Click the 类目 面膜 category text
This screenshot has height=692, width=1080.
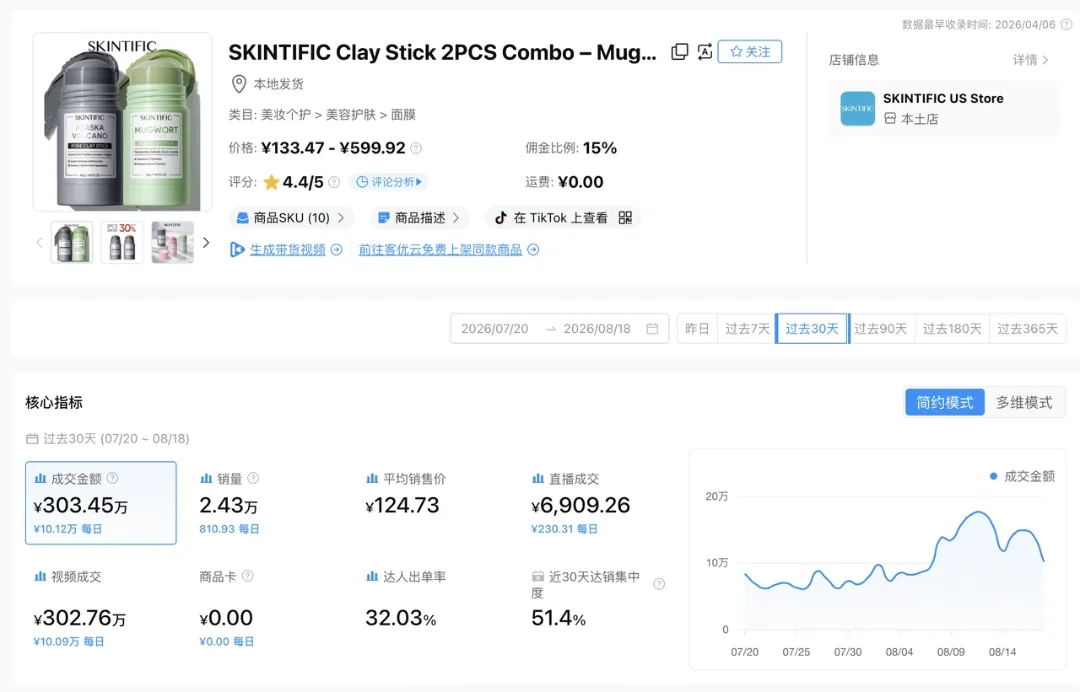(x=403, y=114)
